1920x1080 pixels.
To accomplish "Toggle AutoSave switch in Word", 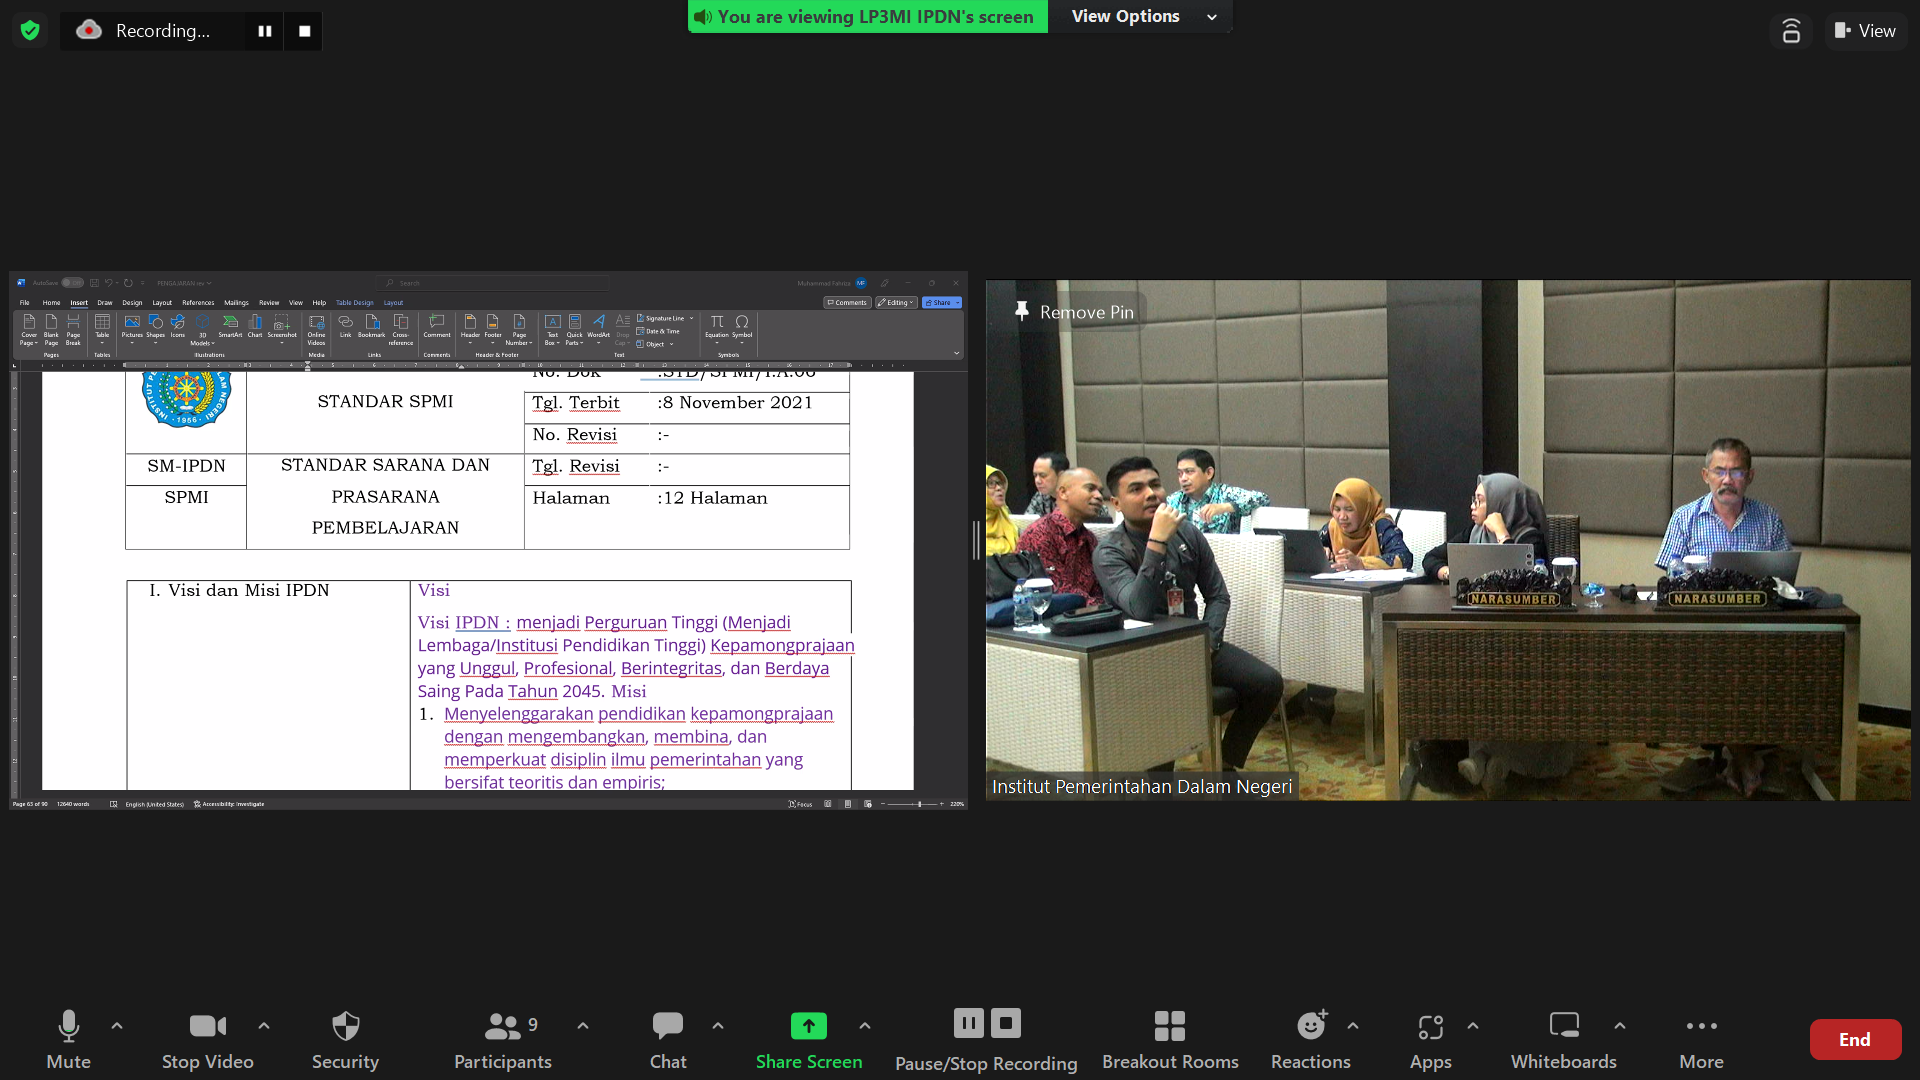I will coord(72,283).
